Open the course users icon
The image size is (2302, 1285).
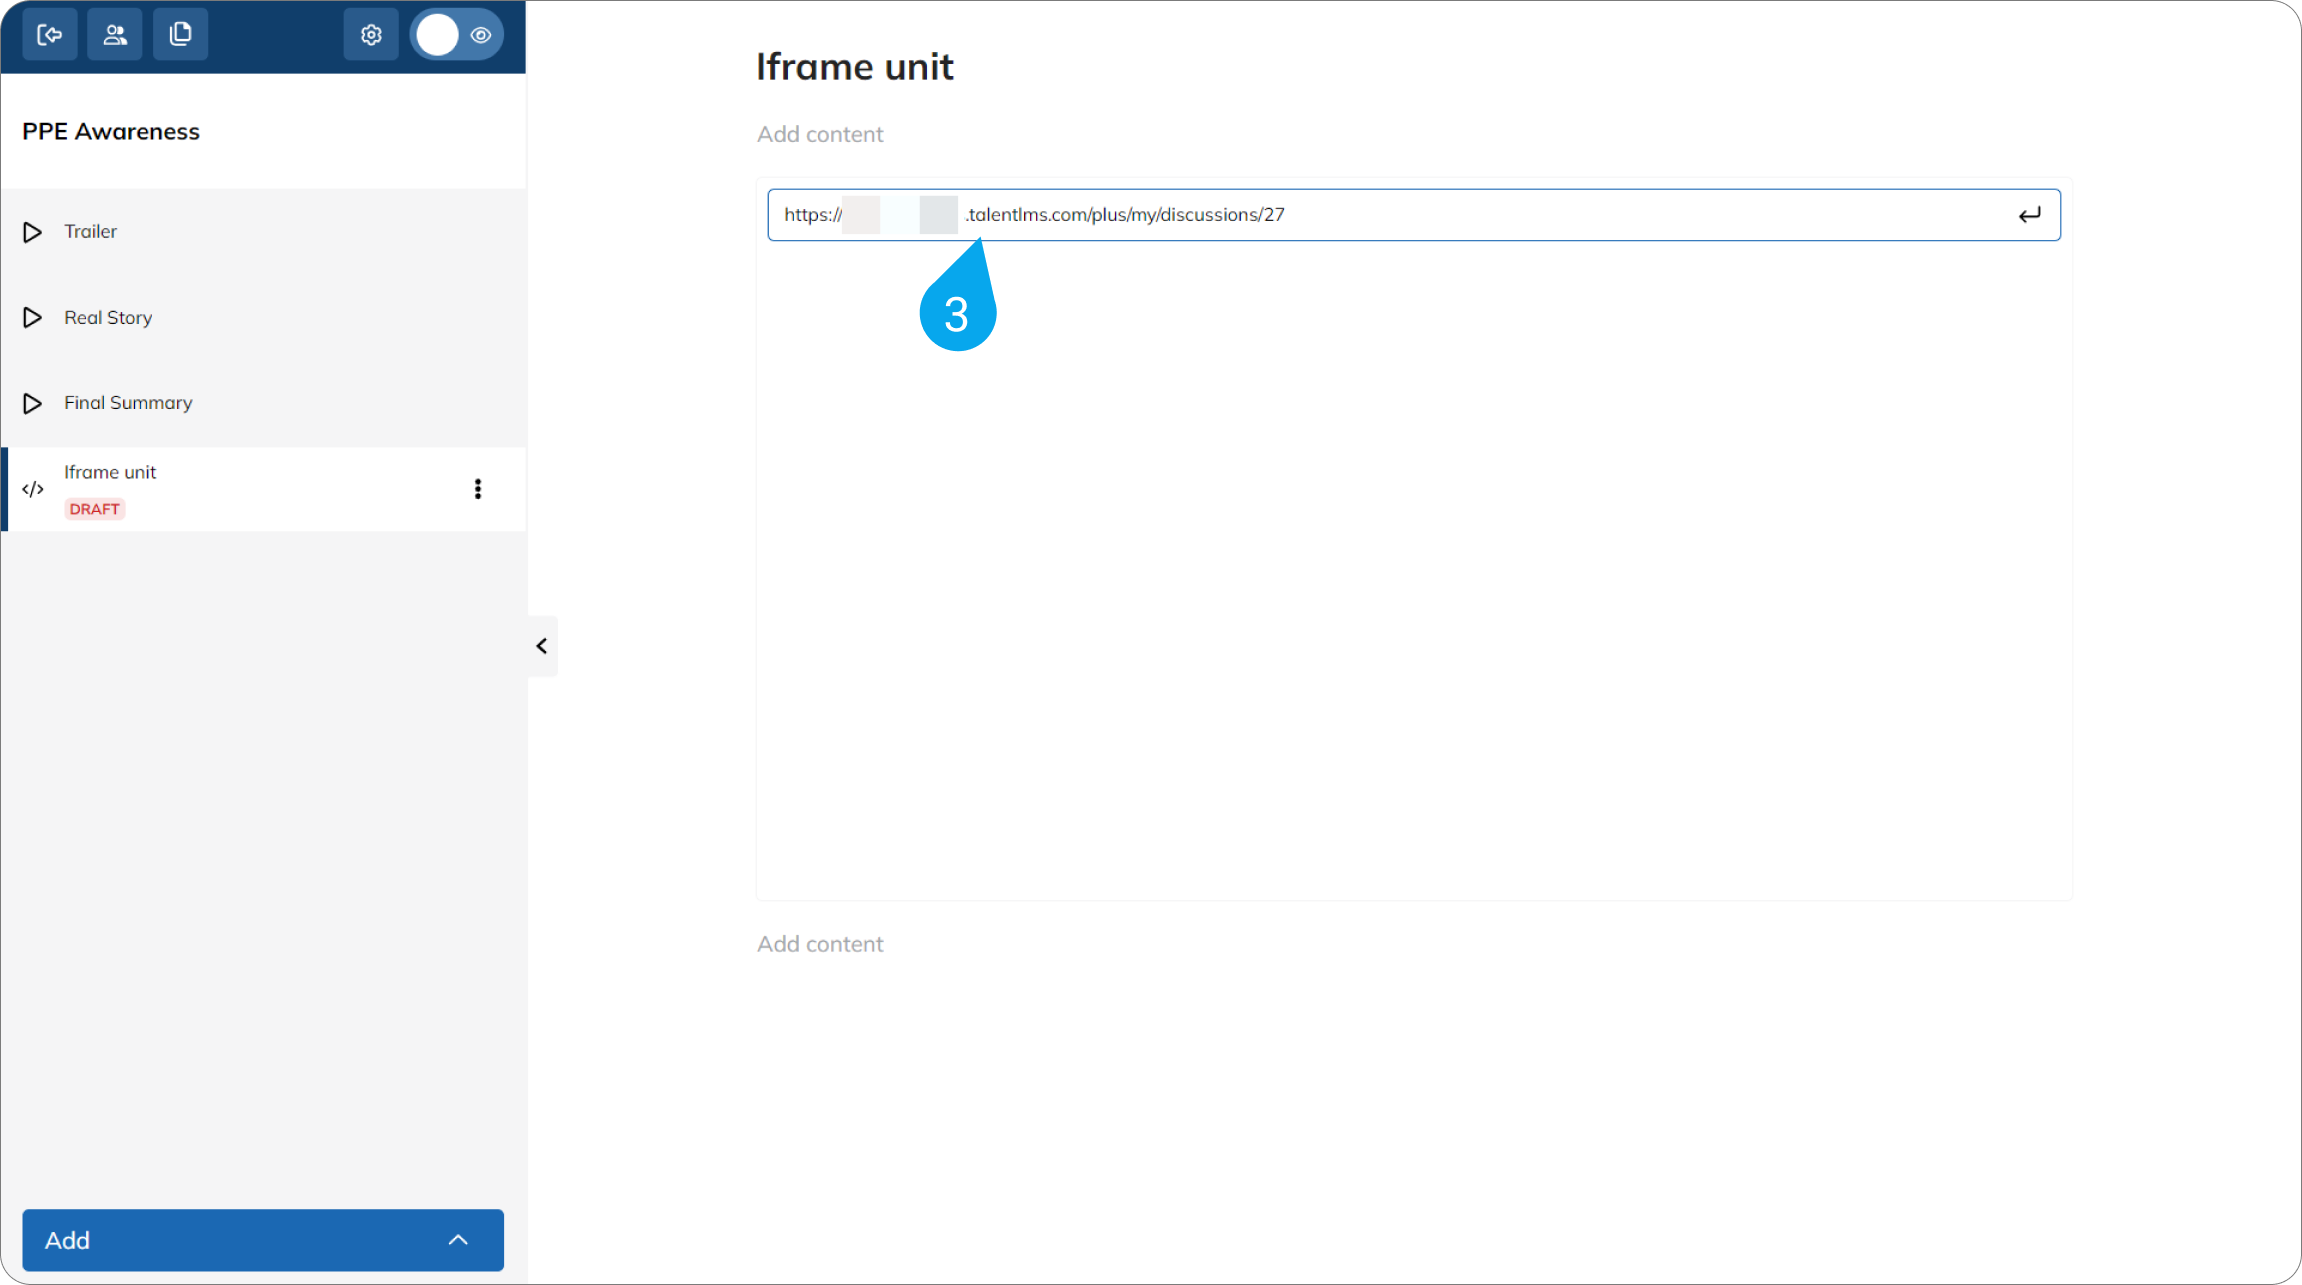115,35
